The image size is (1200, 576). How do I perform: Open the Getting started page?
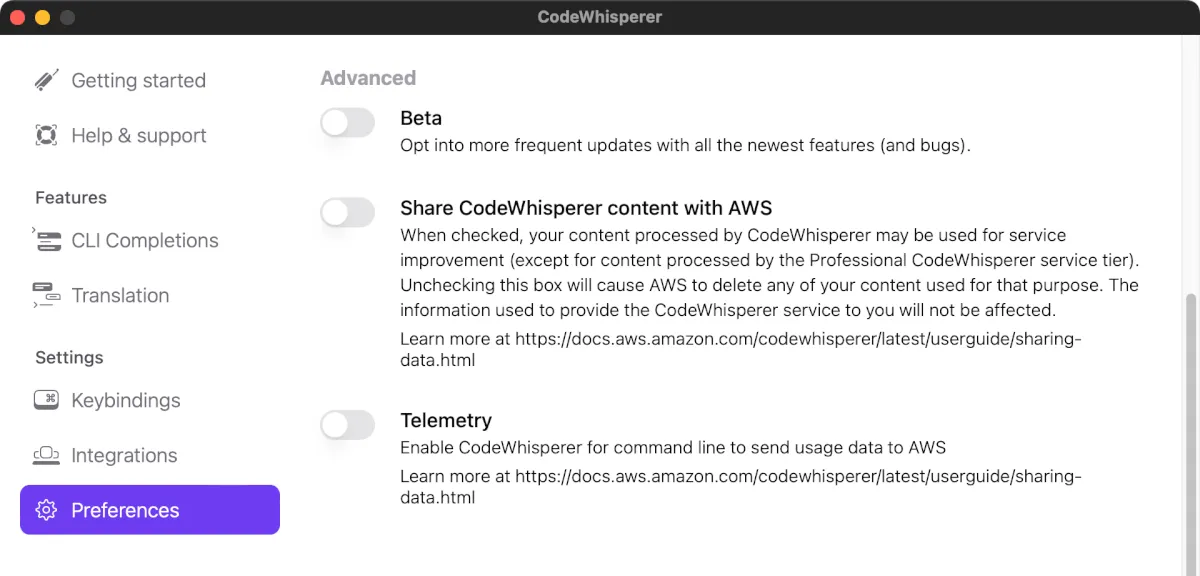(138, 80)
